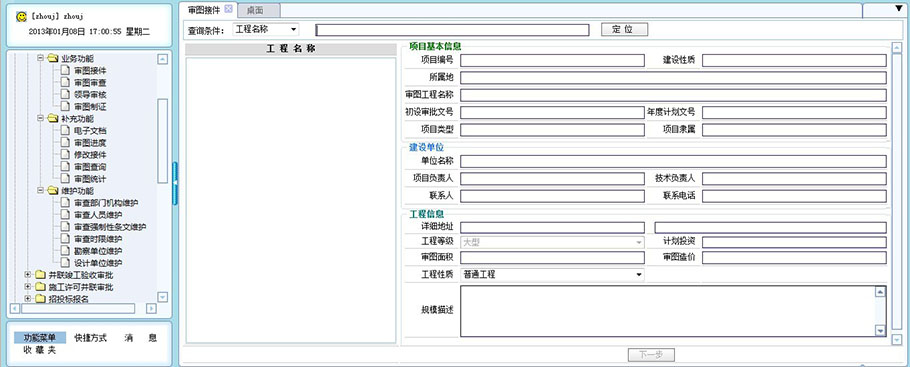Viewport: 910px width, 367px height.
Task: Click the tree panel scroll right arrow
Action: tap(151, 308)
